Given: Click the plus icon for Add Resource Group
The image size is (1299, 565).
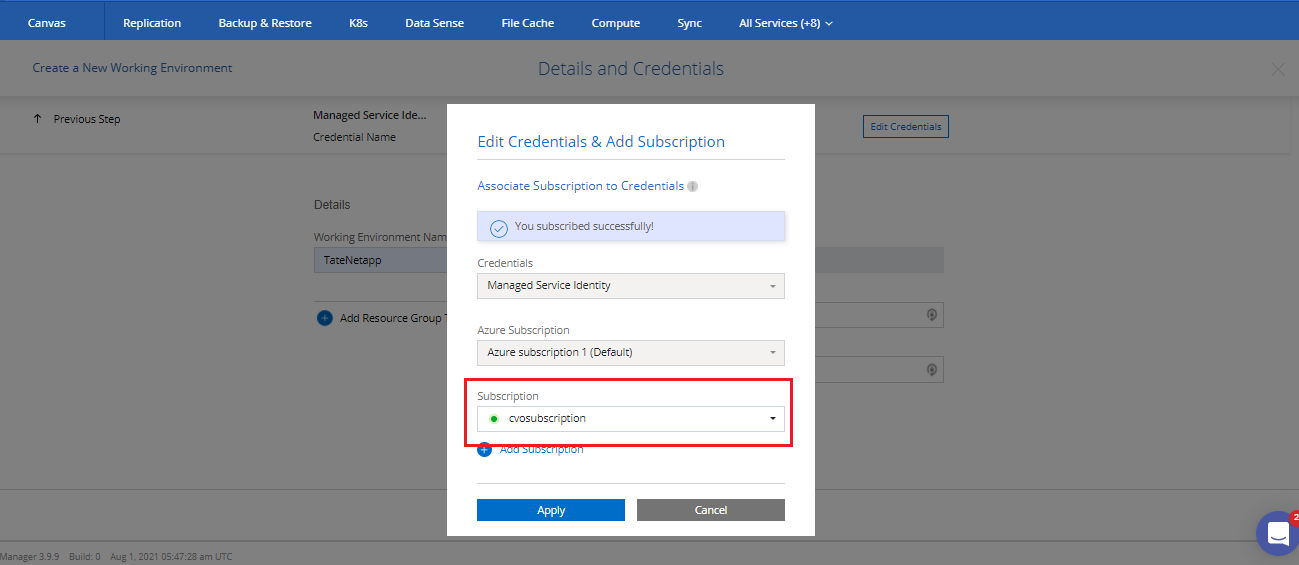Looking at the screenshot, I should click(324, 318).
